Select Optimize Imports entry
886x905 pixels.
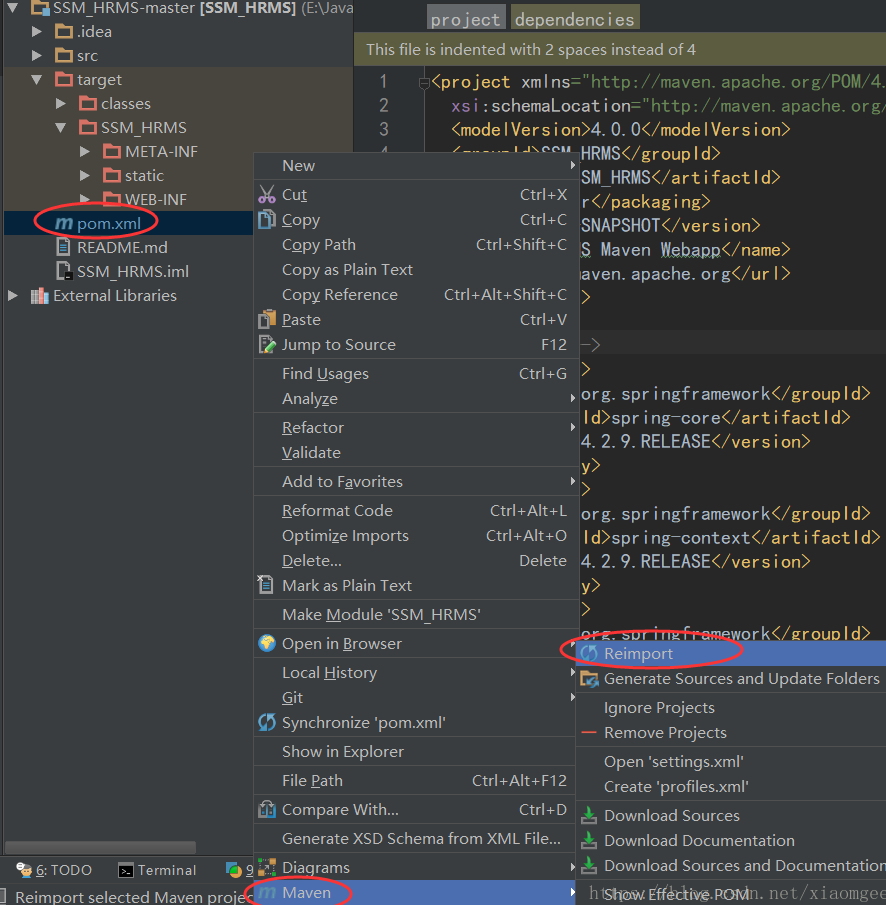tap(416, 536)
